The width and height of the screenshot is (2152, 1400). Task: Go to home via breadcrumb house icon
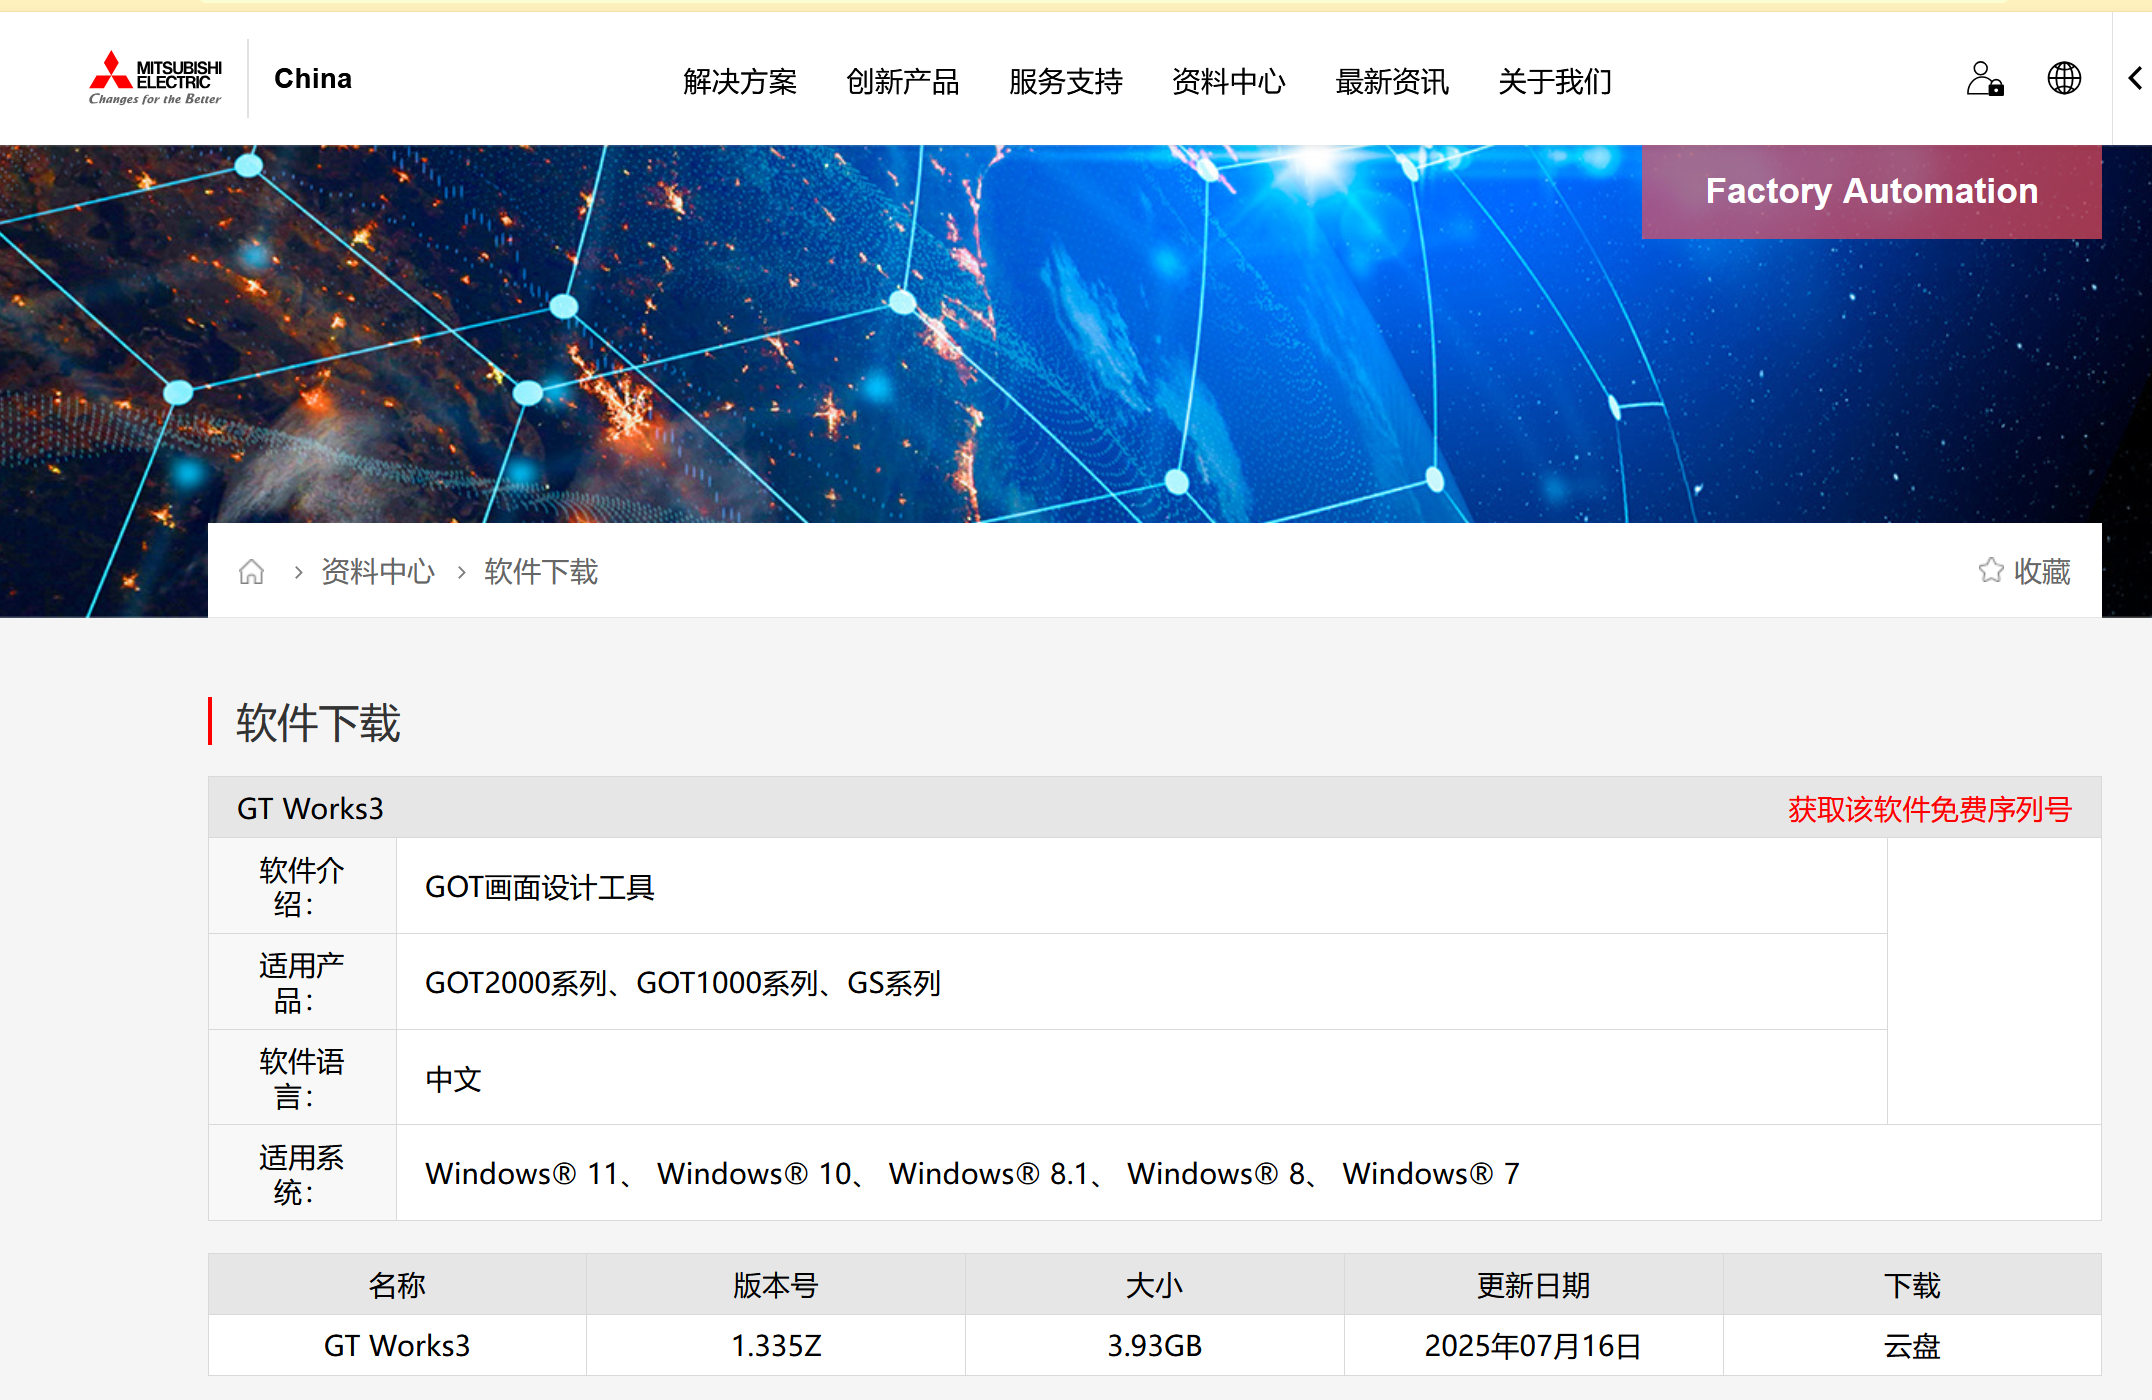[251, 572]
